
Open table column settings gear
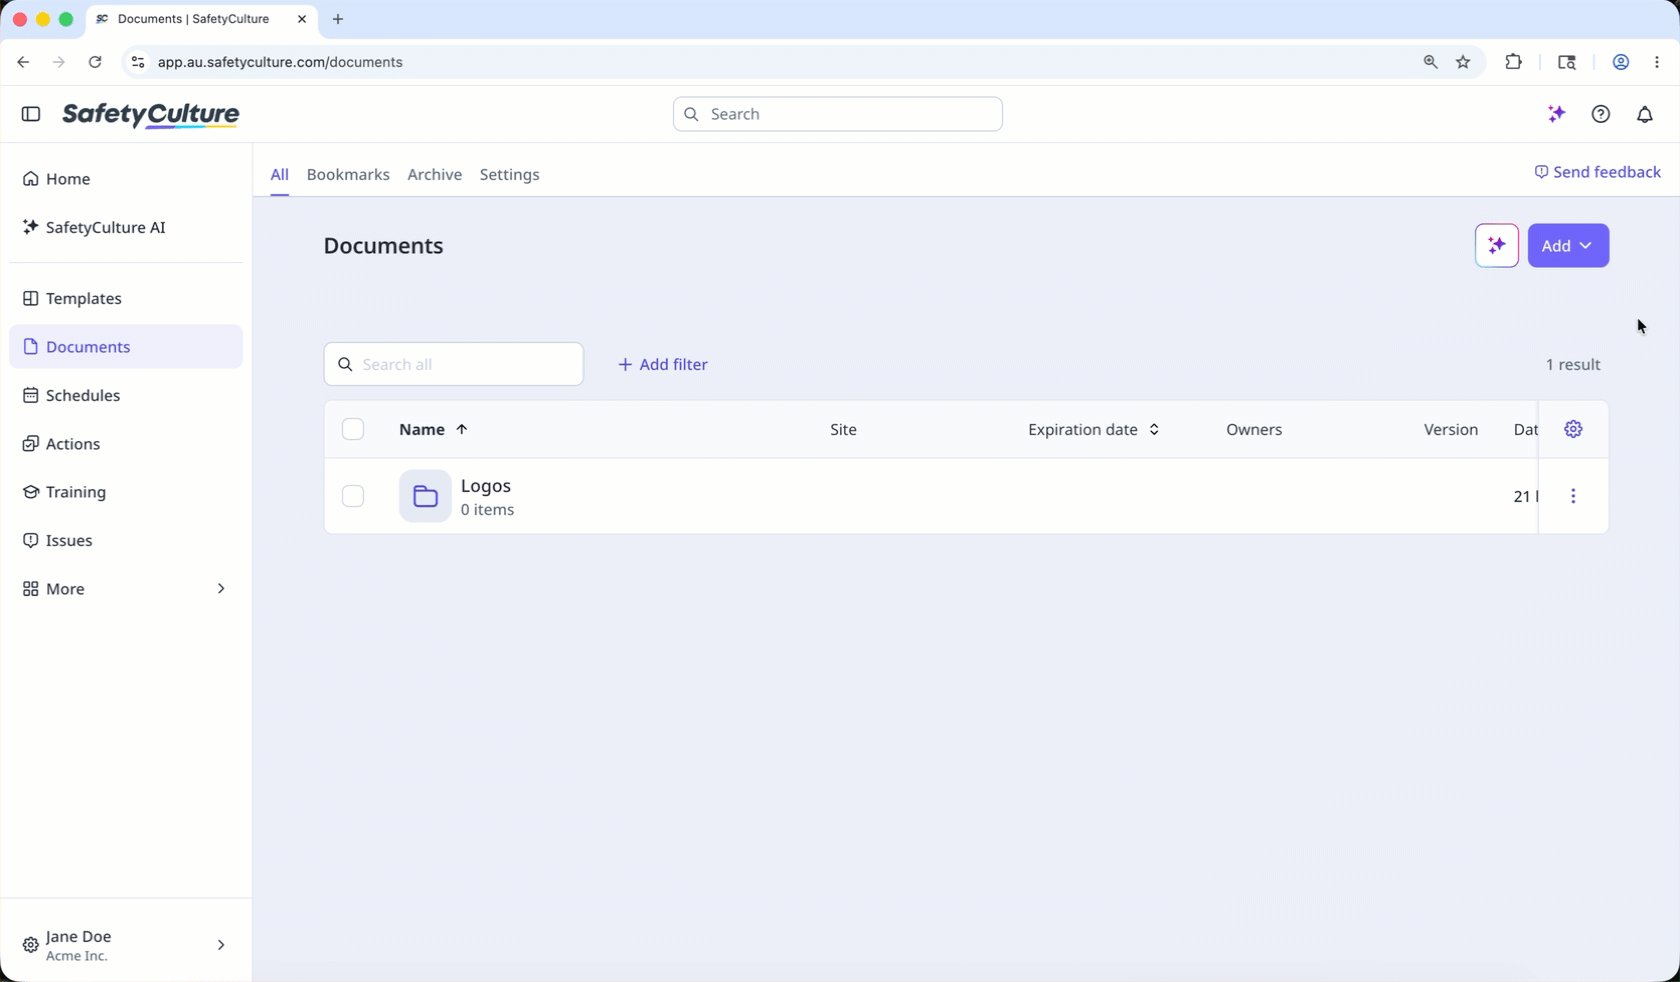[x=1573, y=429]
